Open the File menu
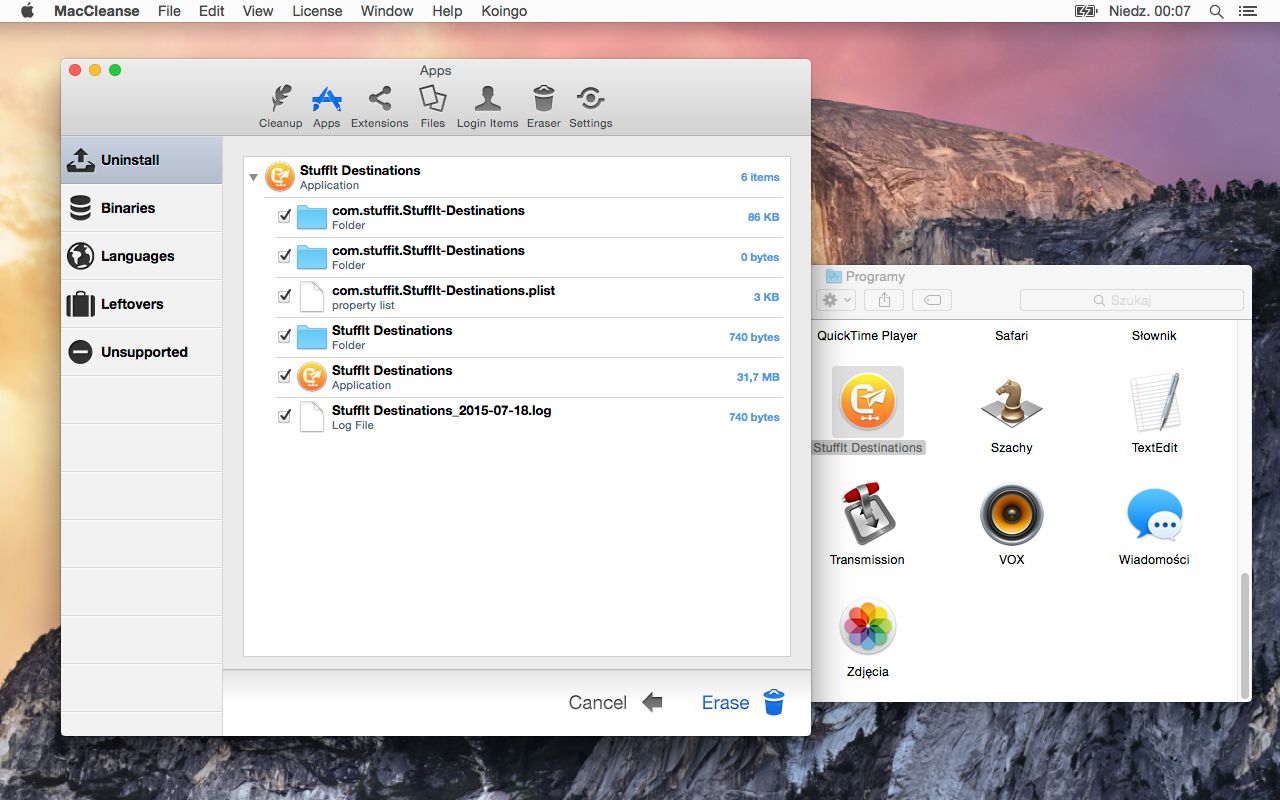 (x=169, y=11)
